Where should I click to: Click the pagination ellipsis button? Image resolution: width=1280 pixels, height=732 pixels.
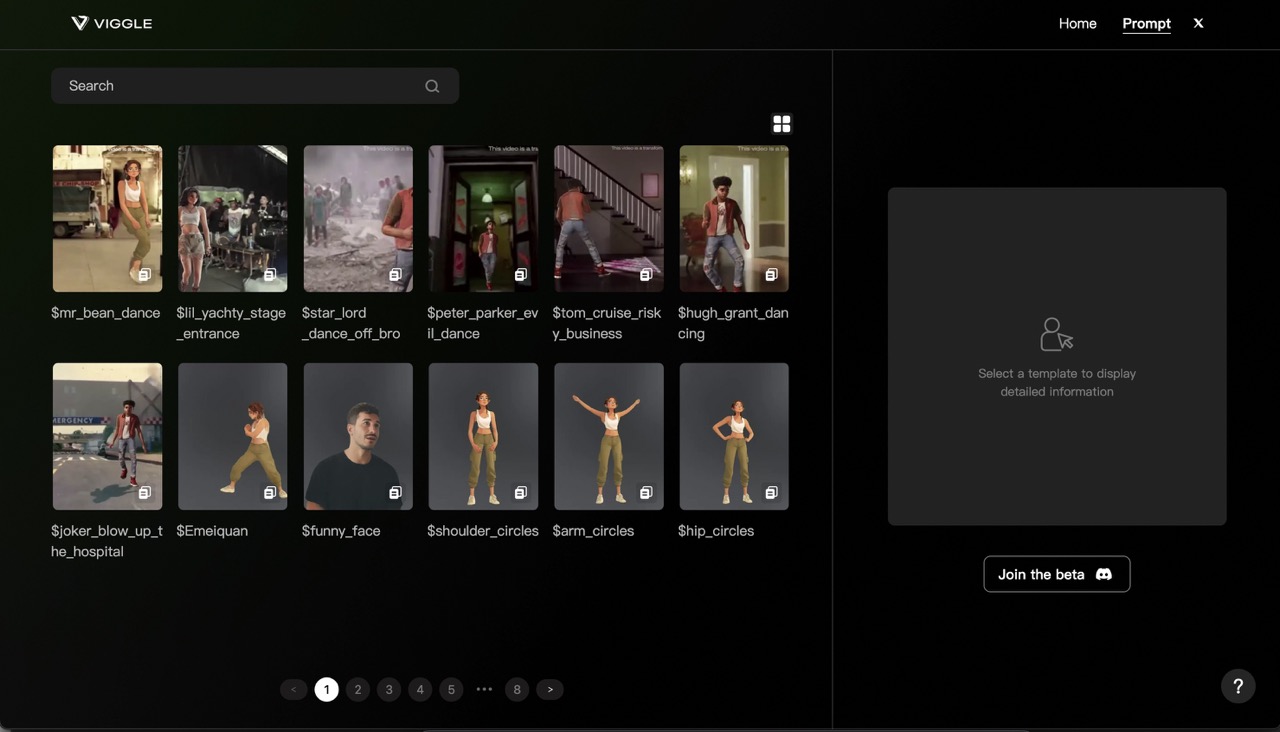[x=484, y=689]
